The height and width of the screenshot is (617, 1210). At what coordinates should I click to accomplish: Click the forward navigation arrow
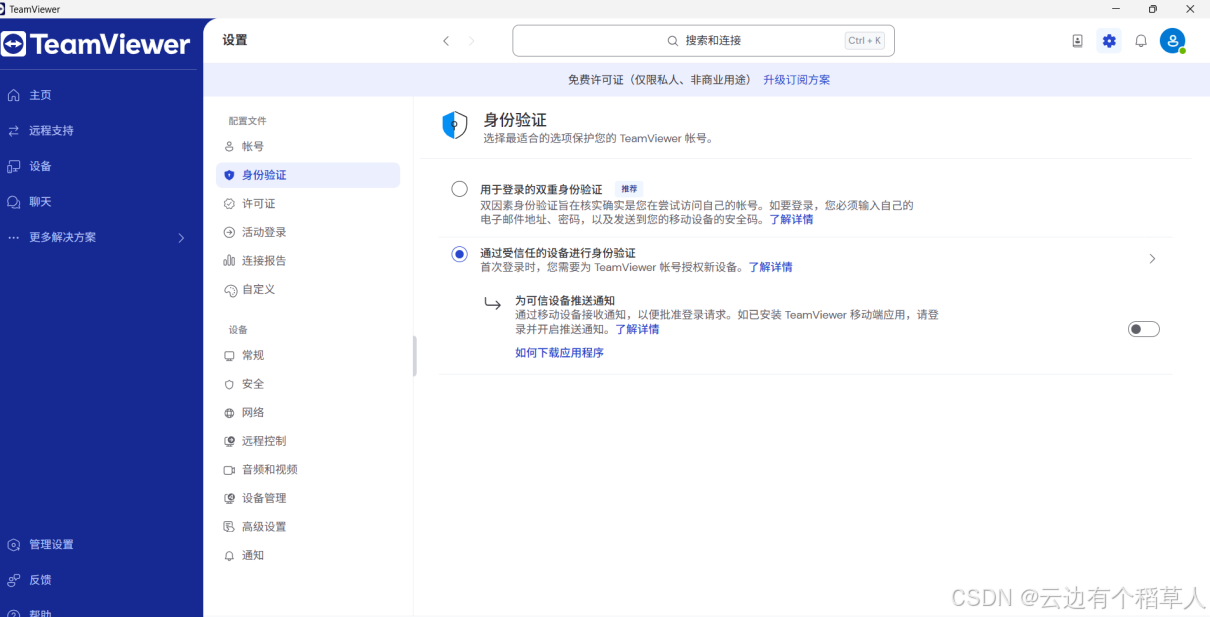(x=472, y=41)
